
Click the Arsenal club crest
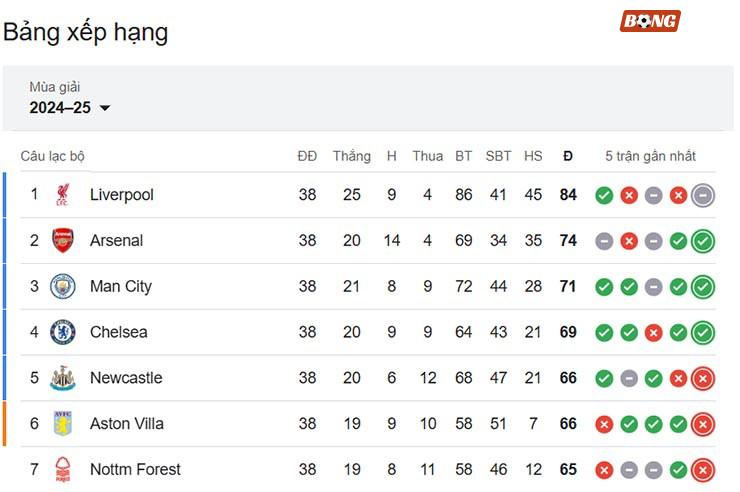[x=63, y=241]
